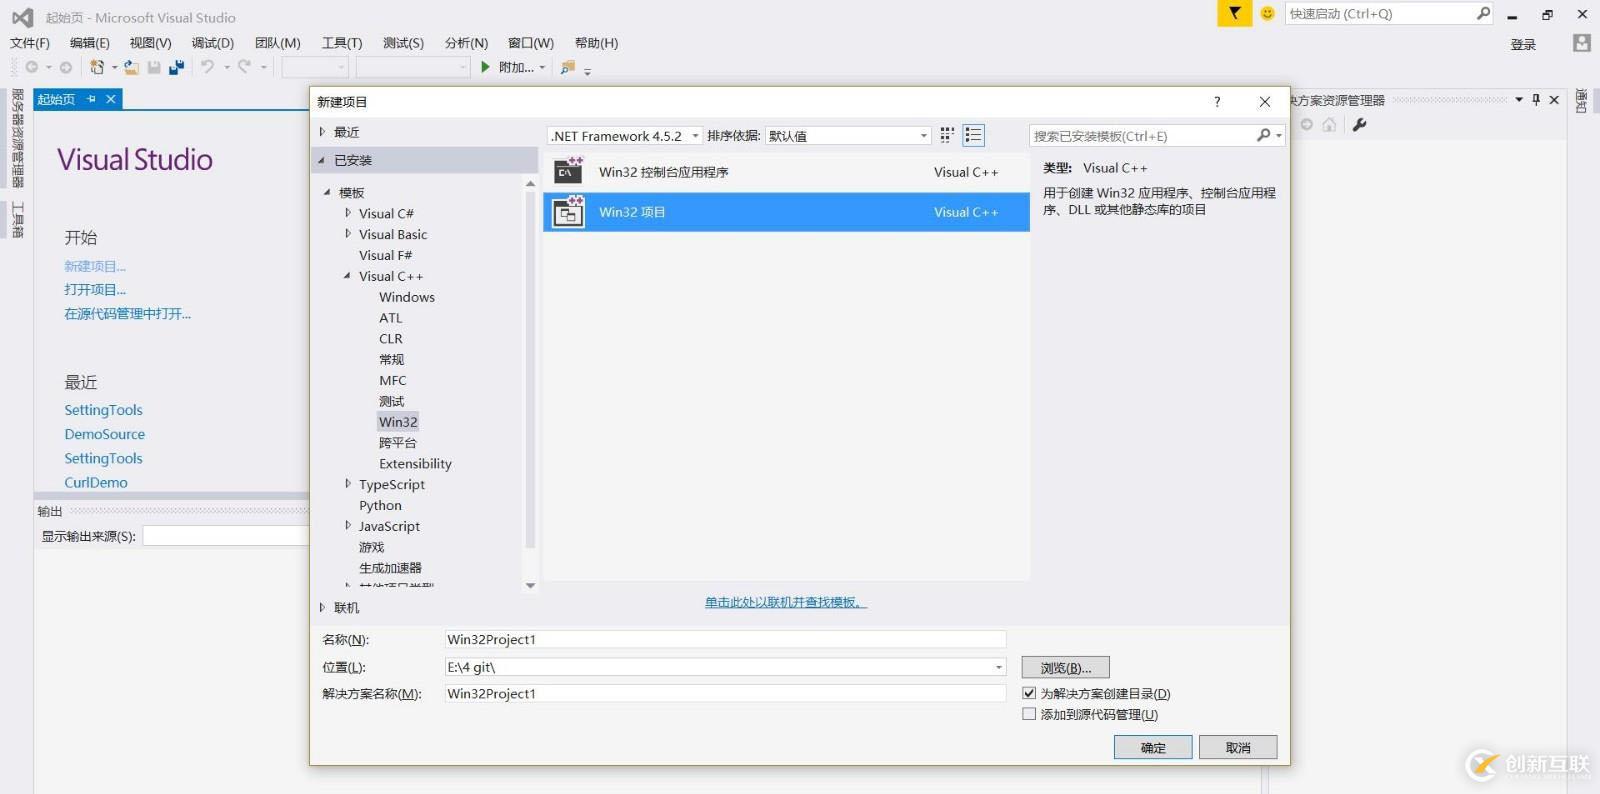Screen dimensions: 1600x794
Task: Click the Solution Explorer wrench properties icon
Action: (x=1359, y=125)
